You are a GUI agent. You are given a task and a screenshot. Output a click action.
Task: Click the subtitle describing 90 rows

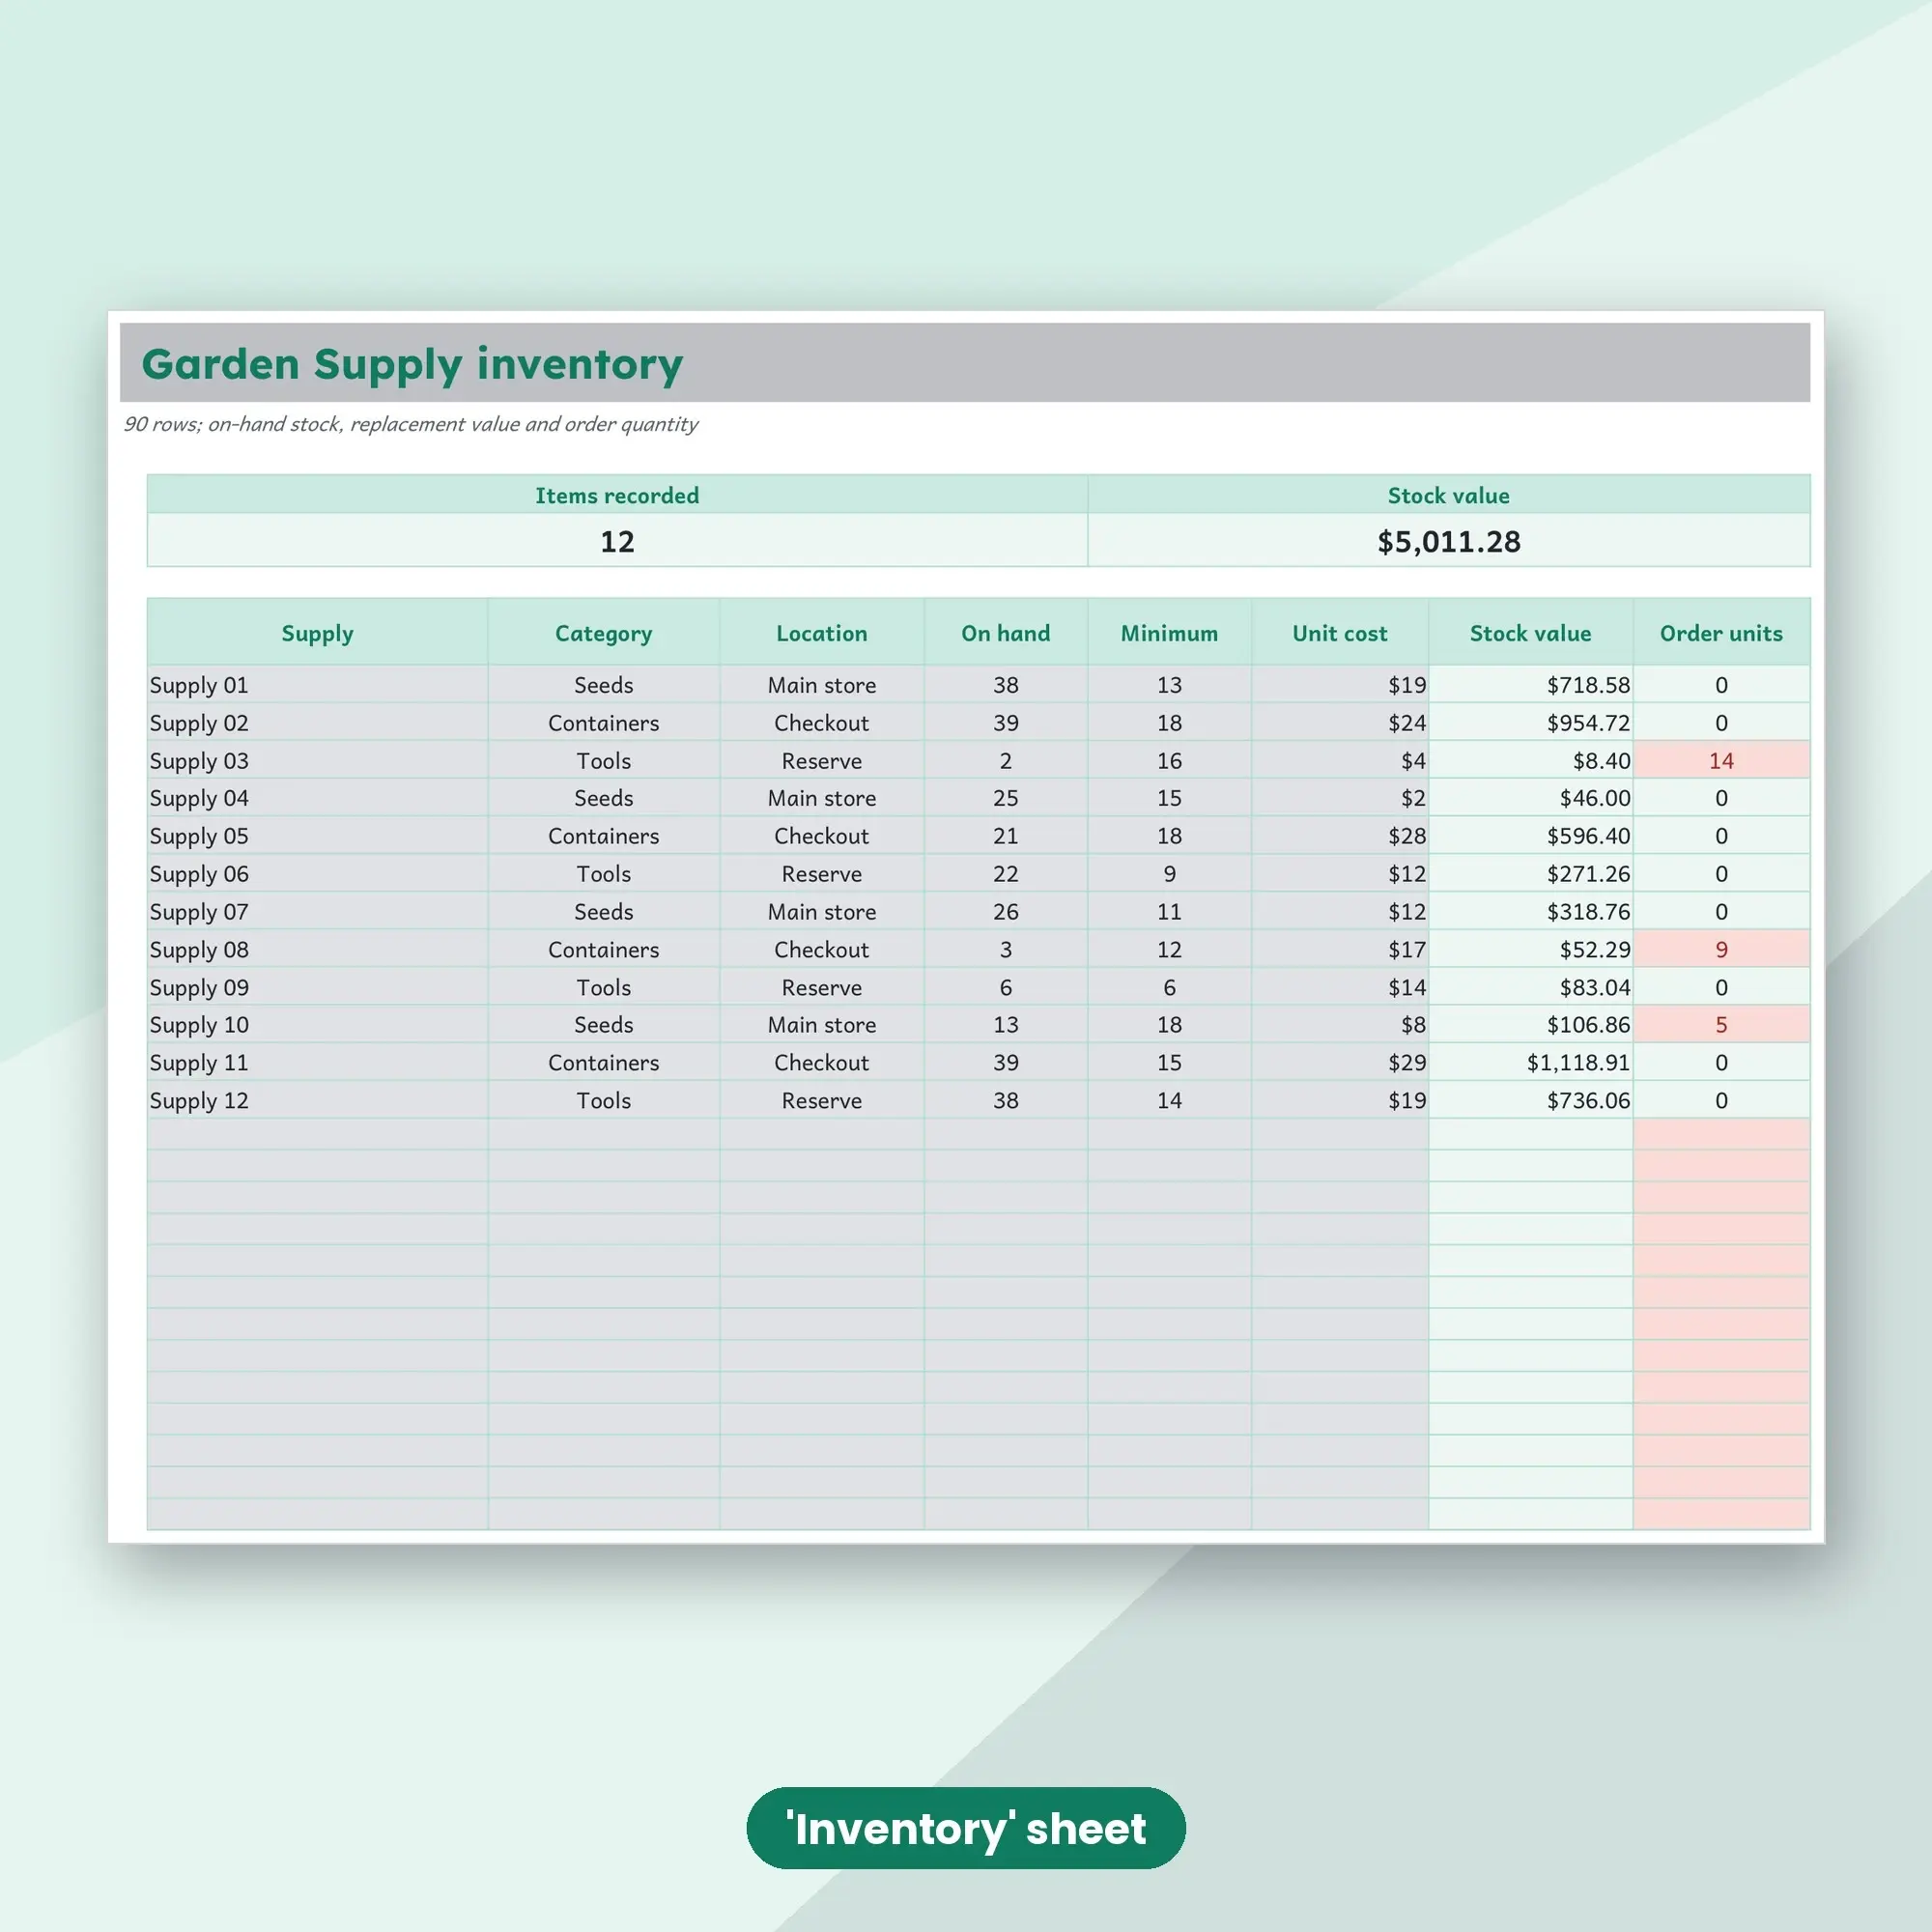(410, 424)
